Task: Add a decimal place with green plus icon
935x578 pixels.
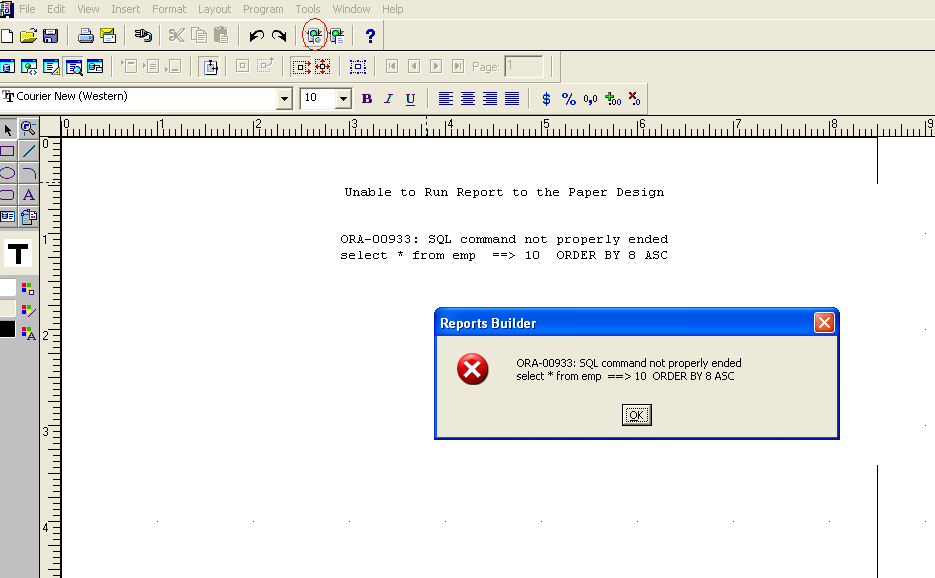Action: coord(612,99)
